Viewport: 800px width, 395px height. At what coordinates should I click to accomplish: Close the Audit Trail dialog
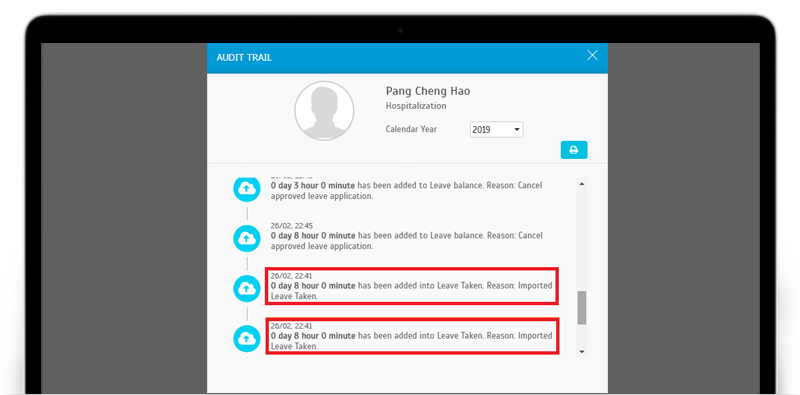[x=592, y=55]
